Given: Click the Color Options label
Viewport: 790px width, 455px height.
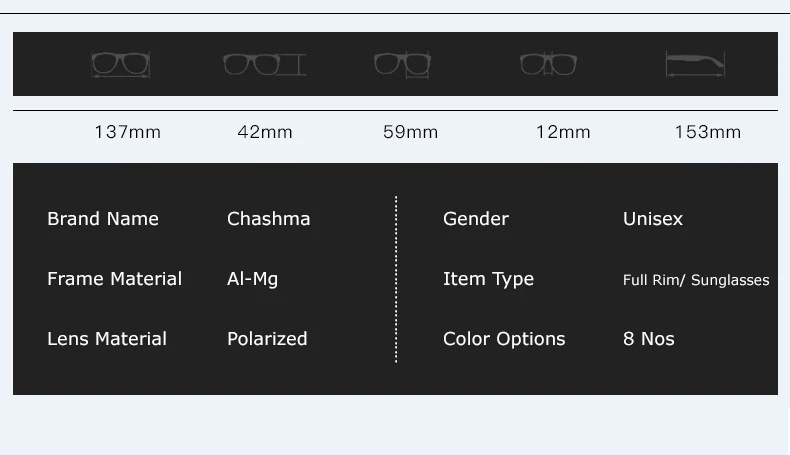Looking at the screenshot, I should pos(504,339).
